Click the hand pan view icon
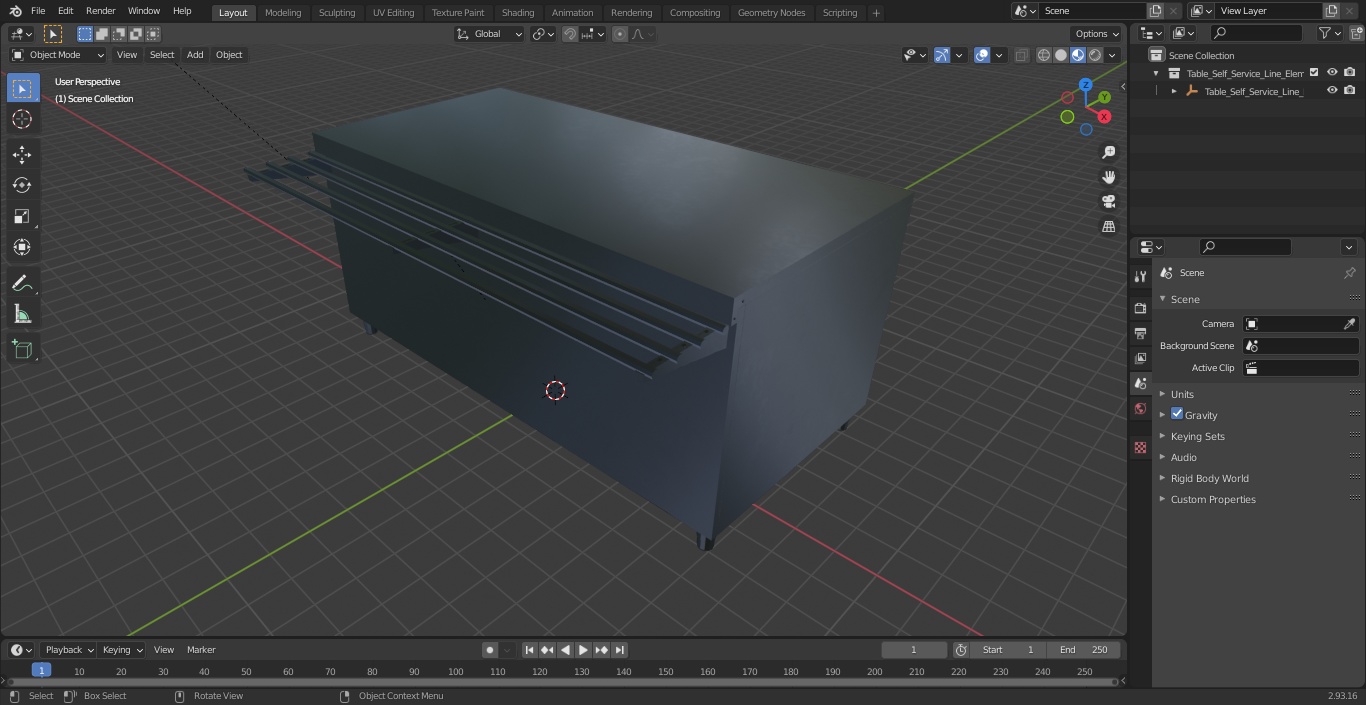The height and width of the screenshot is (705, 1366). (x=1109, y=177)
